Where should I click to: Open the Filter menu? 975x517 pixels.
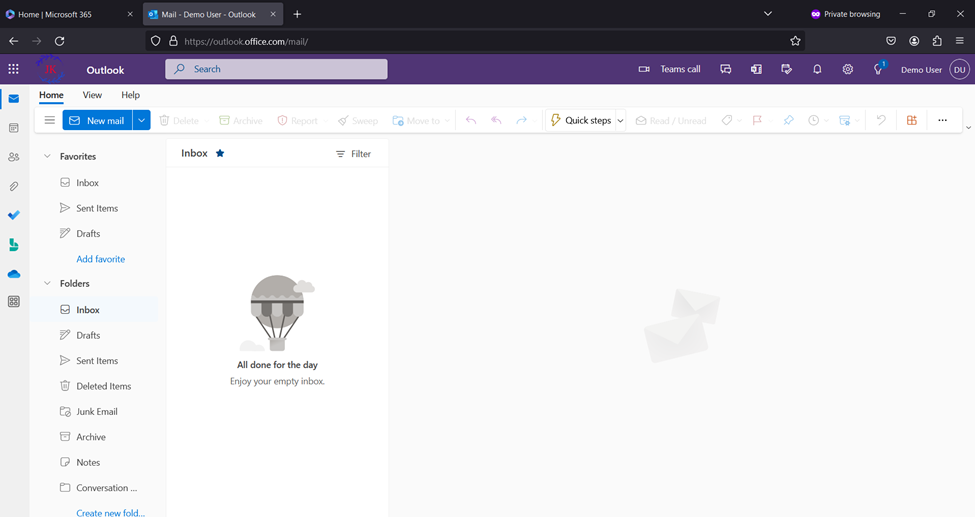[x=353, y=154]
